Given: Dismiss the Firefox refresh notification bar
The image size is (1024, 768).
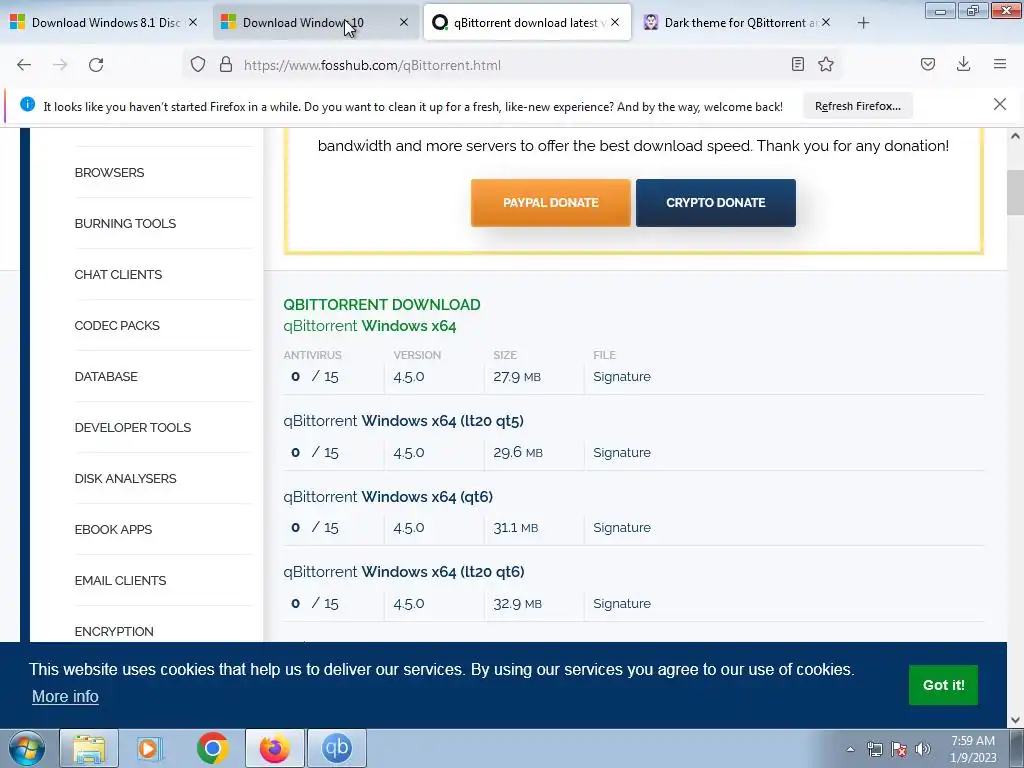Looking at the screenshot, I should pos(1000,104).
